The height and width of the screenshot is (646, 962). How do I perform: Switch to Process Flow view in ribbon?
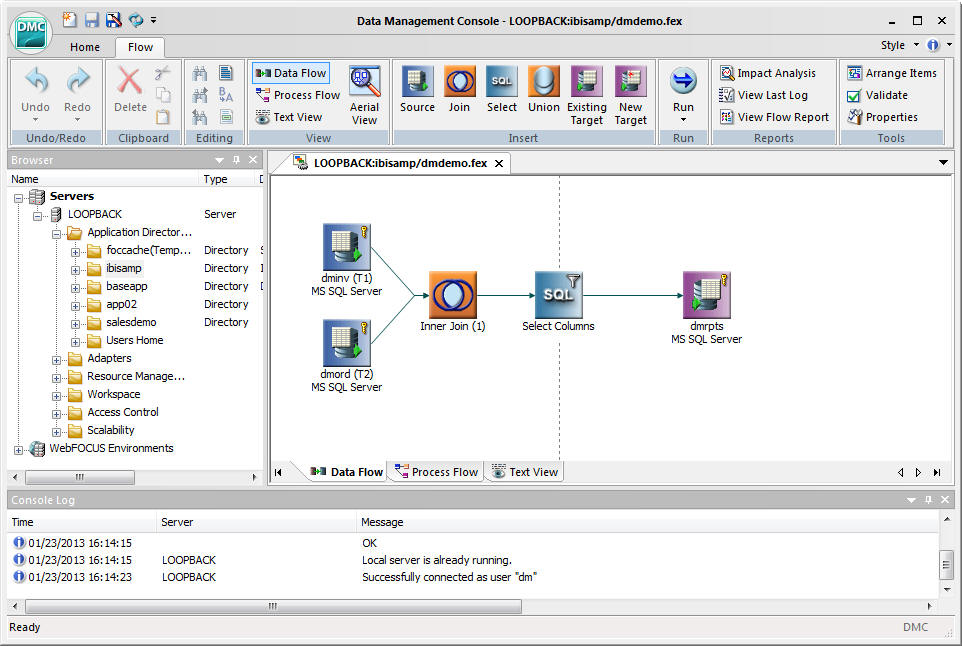coord(298,95)
